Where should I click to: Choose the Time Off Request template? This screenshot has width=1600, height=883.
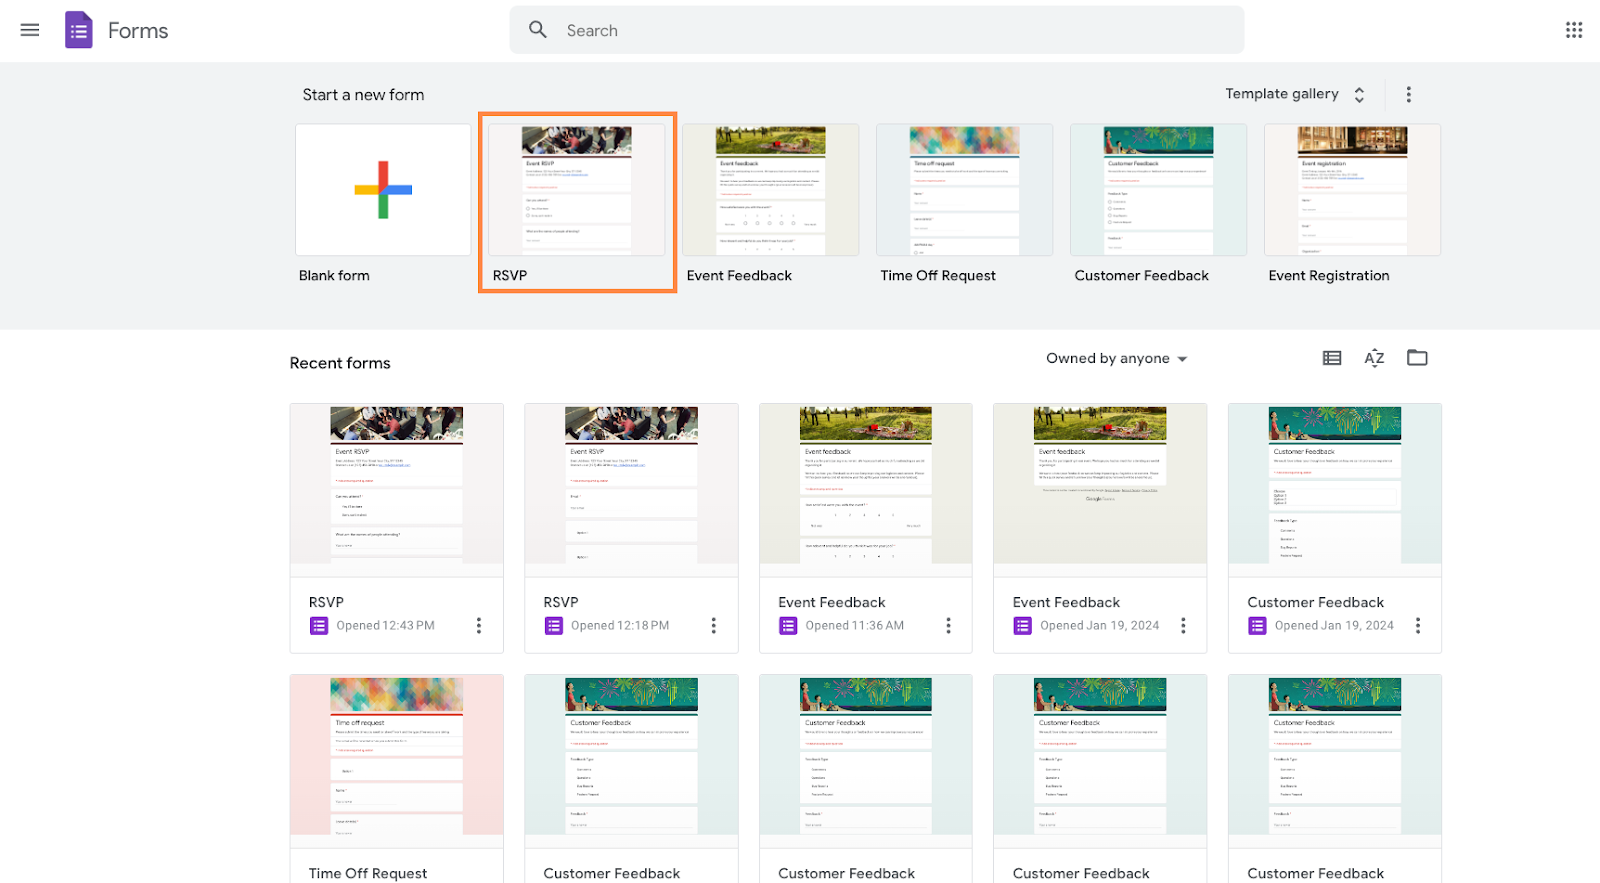click(x=964, y=190)
